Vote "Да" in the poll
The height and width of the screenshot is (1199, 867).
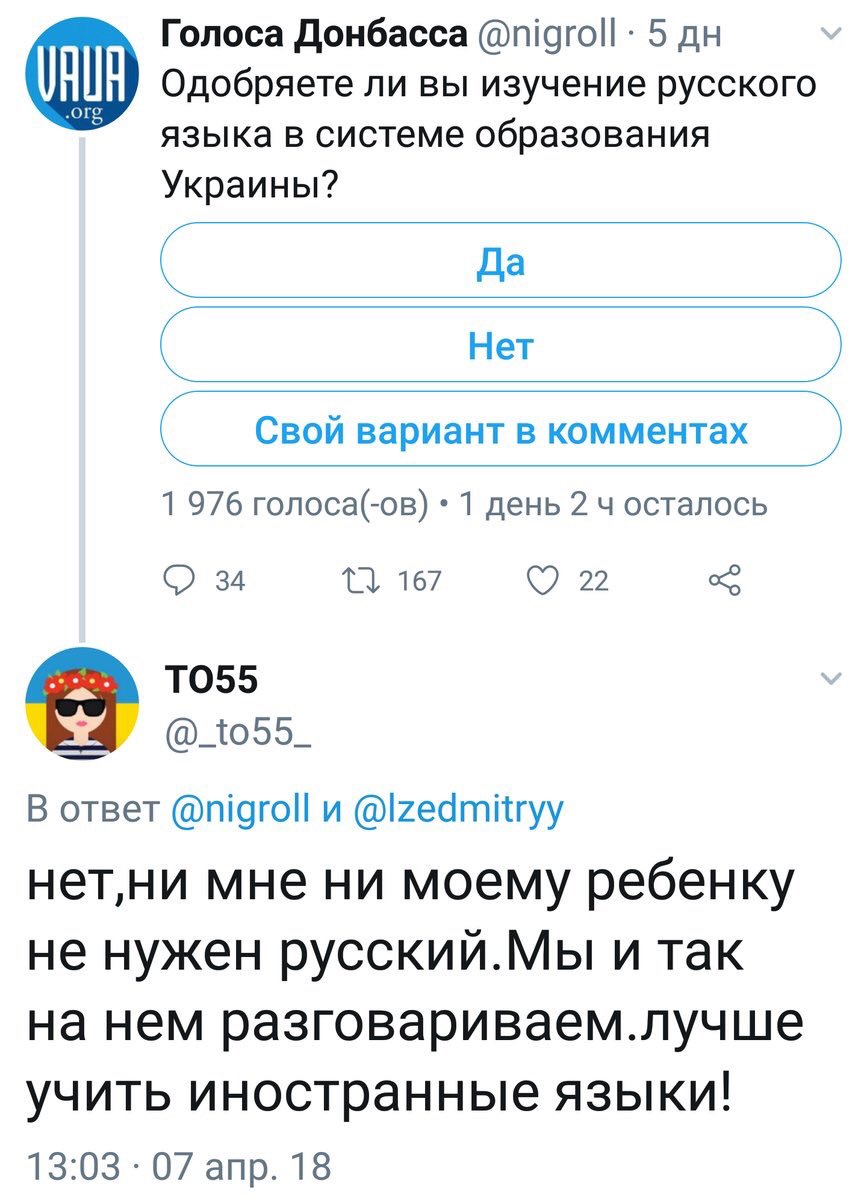click(x=499, y=262)
